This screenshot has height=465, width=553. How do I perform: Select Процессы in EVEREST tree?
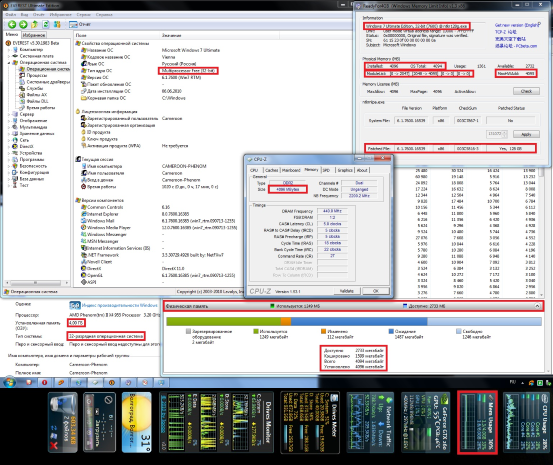click(x=37, y=76)
